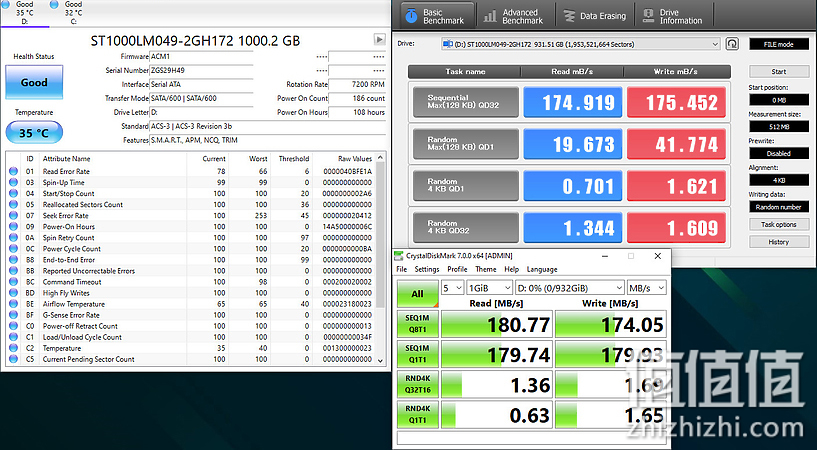Open the Help menu in CrystalDiskMark
This screenshot has height=450, width=817.
[x=512, y=269]
